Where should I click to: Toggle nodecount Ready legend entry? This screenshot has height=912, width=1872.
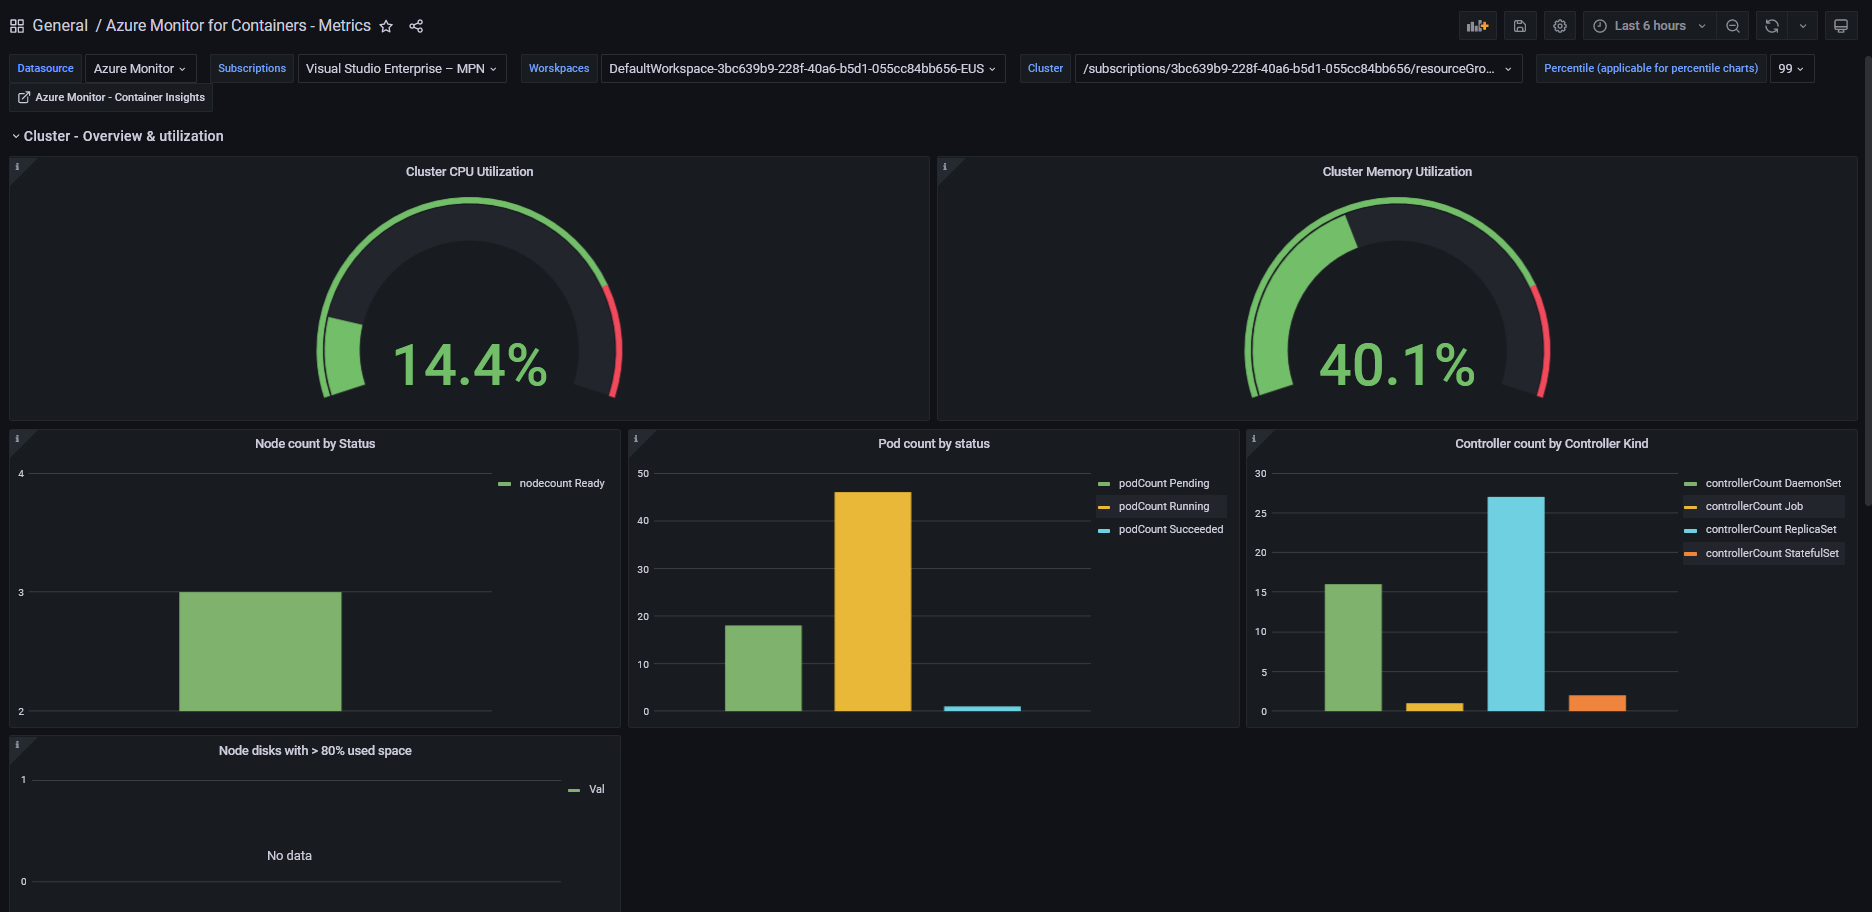(x=561, y=484)
